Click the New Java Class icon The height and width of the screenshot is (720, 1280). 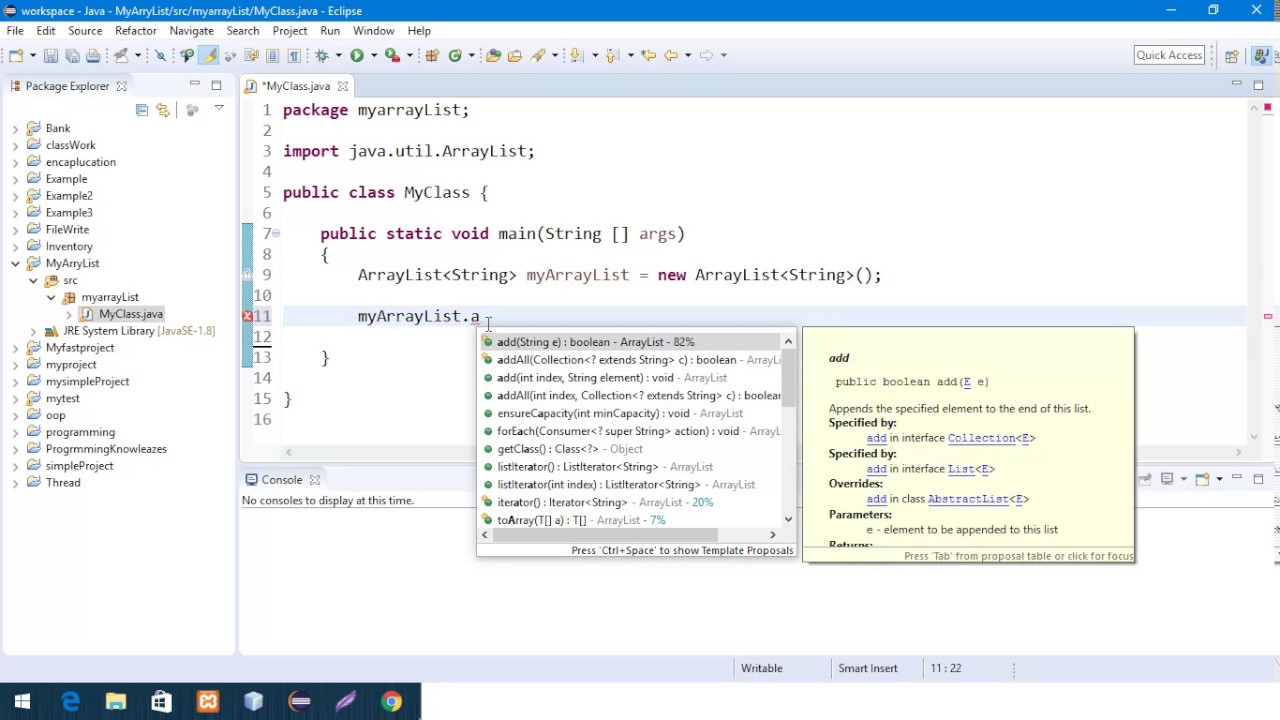click(x=455, y=56)
